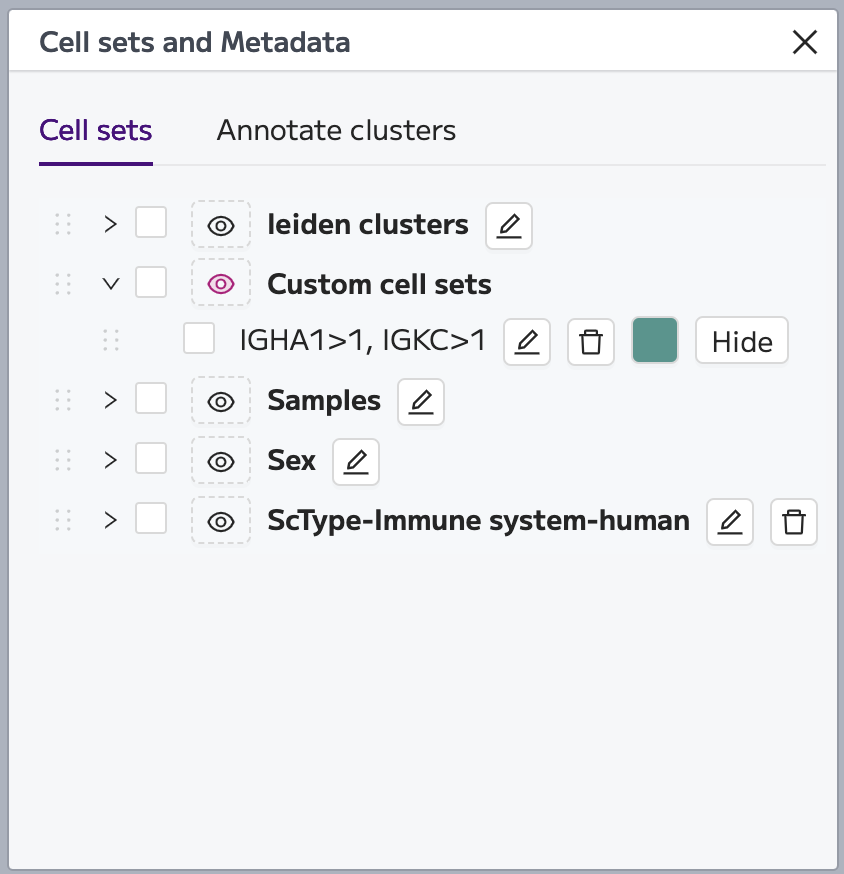
Task: Open the teal color swatch picker
Action: click(655, 340)
